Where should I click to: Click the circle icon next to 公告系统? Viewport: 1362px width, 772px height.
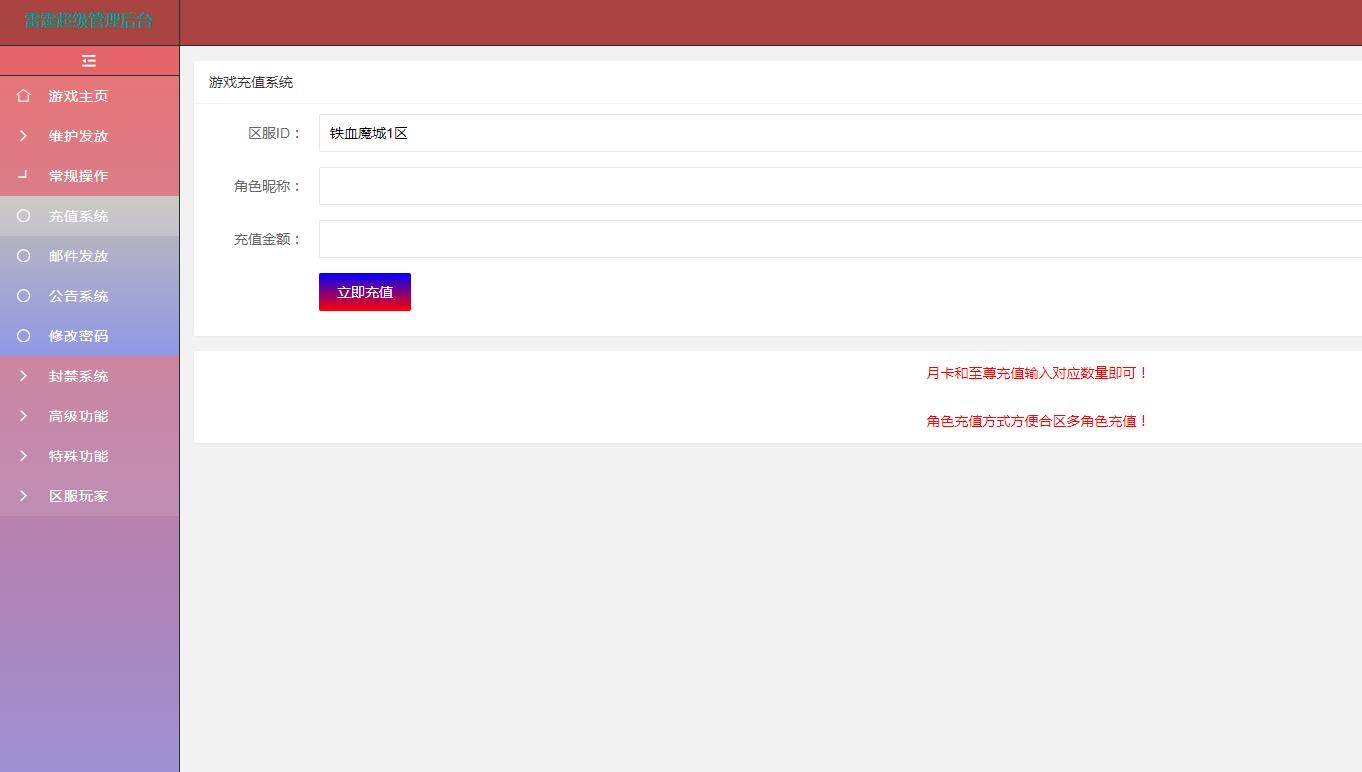(x=24, y=296)
